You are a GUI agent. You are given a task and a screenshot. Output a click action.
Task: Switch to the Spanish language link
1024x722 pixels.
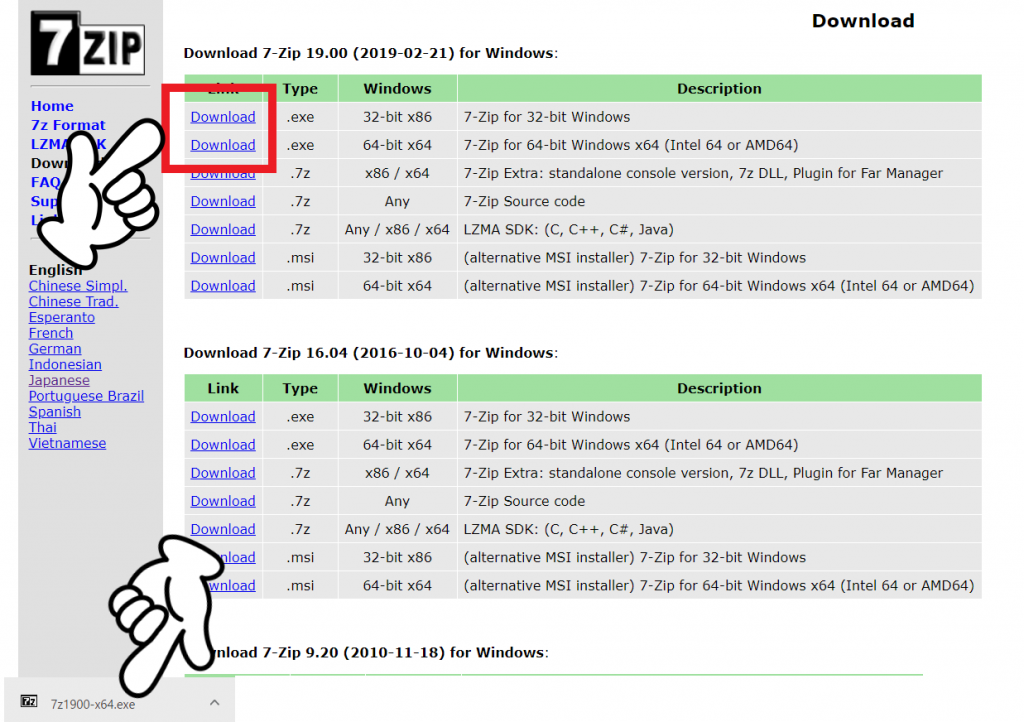[x=55, y=412]
